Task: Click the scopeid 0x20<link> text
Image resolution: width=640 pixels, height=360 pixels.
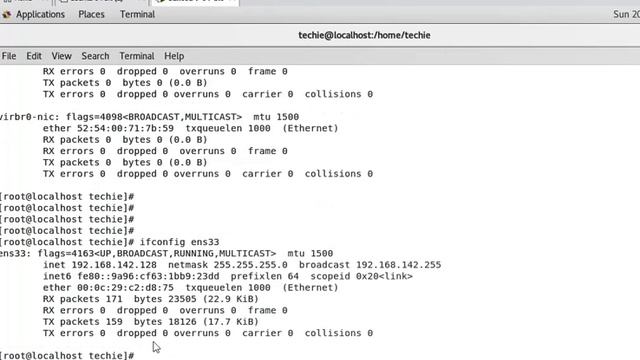Action: click(362, 276)
